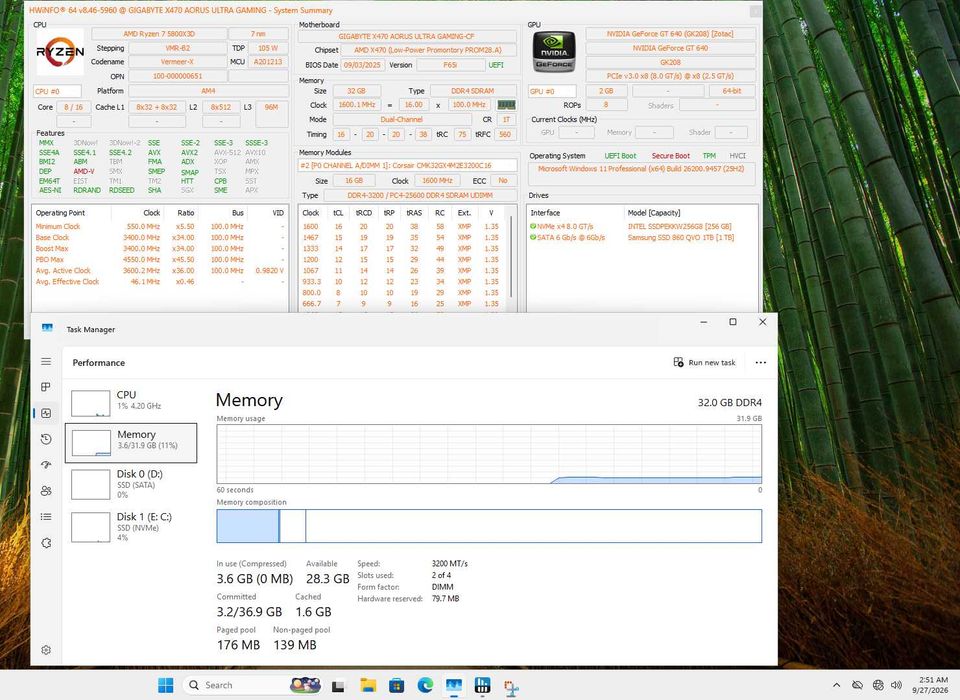Viewport: 960px width, 700px height.
Task: Open Task Manager settings gear
Action: tap(46, 650)
